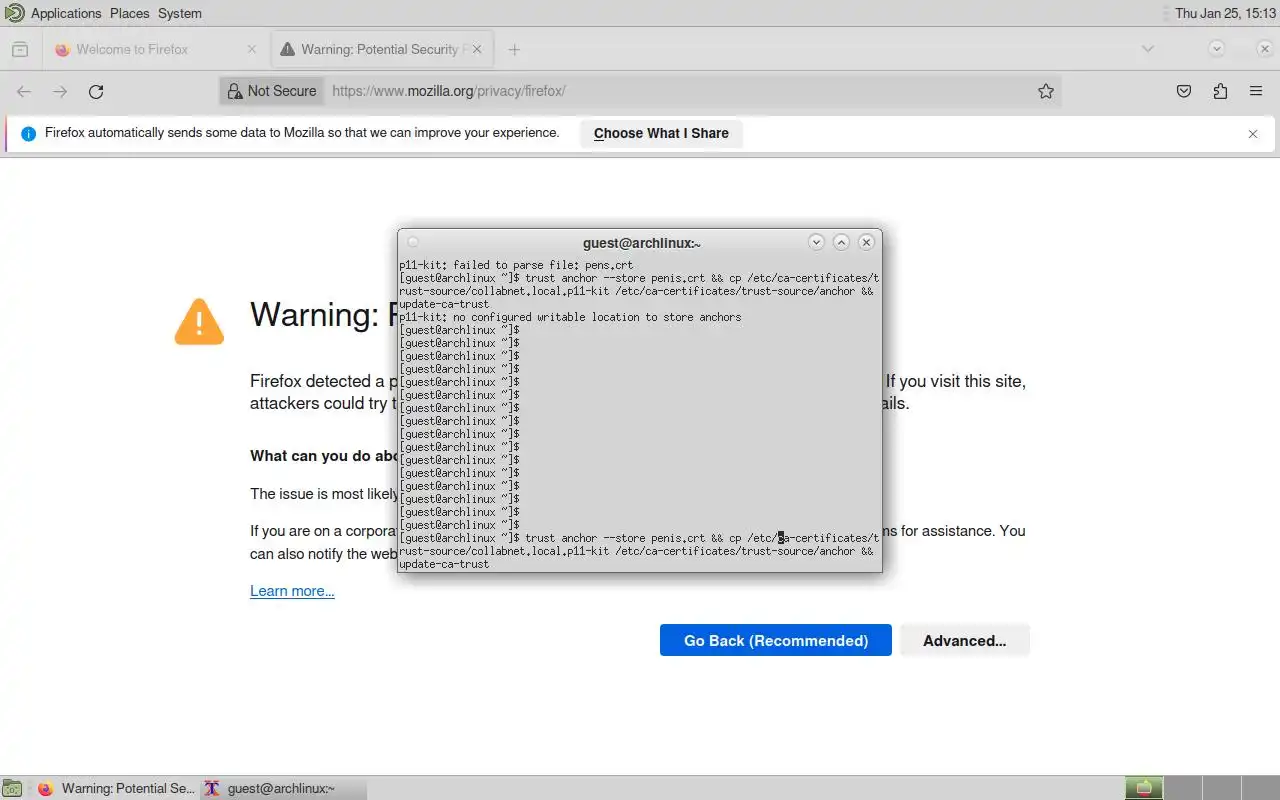
Task: Click the 'failed to parse file' terminal line
Action: [x=516, y=265]
